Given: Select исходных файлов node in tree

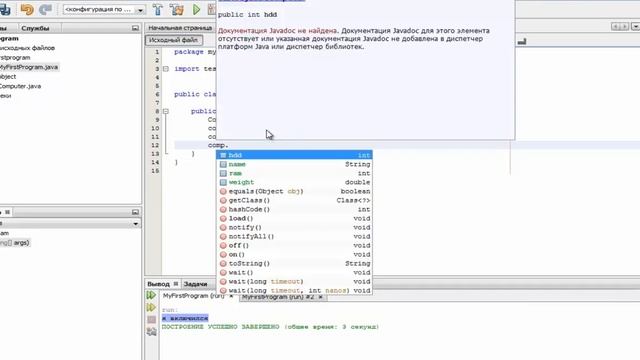Looking at the screenshot, I should (x=27, y=48).
